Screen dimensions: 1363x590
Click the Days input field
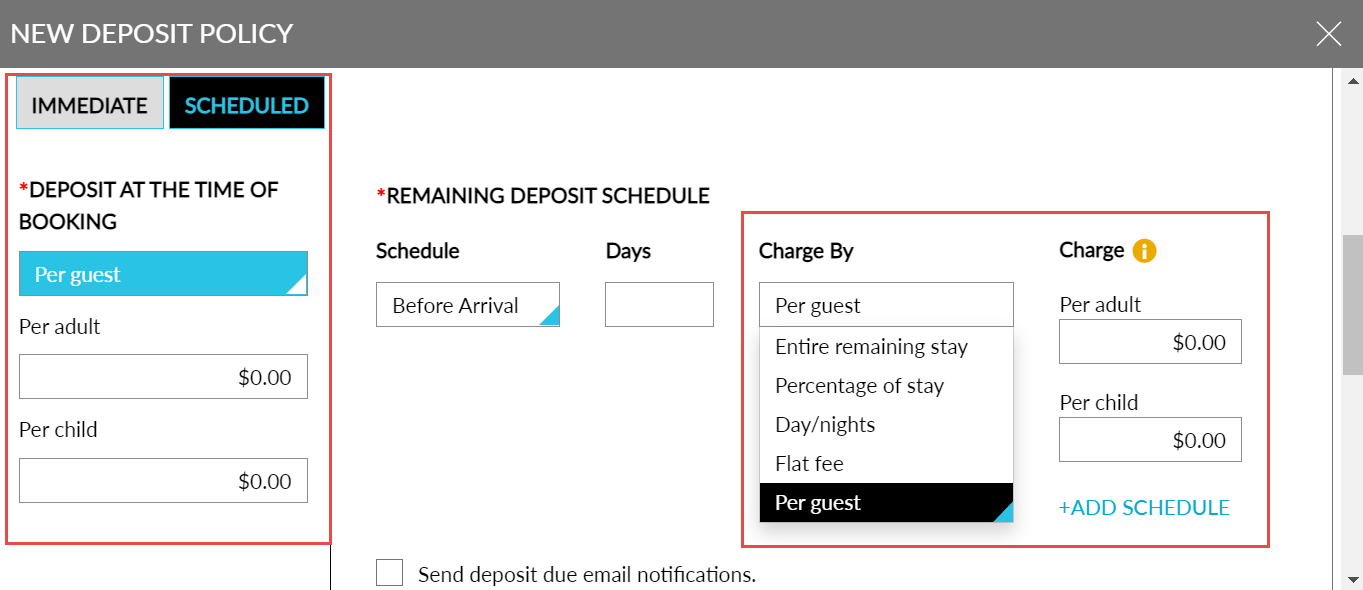[658, 304]
